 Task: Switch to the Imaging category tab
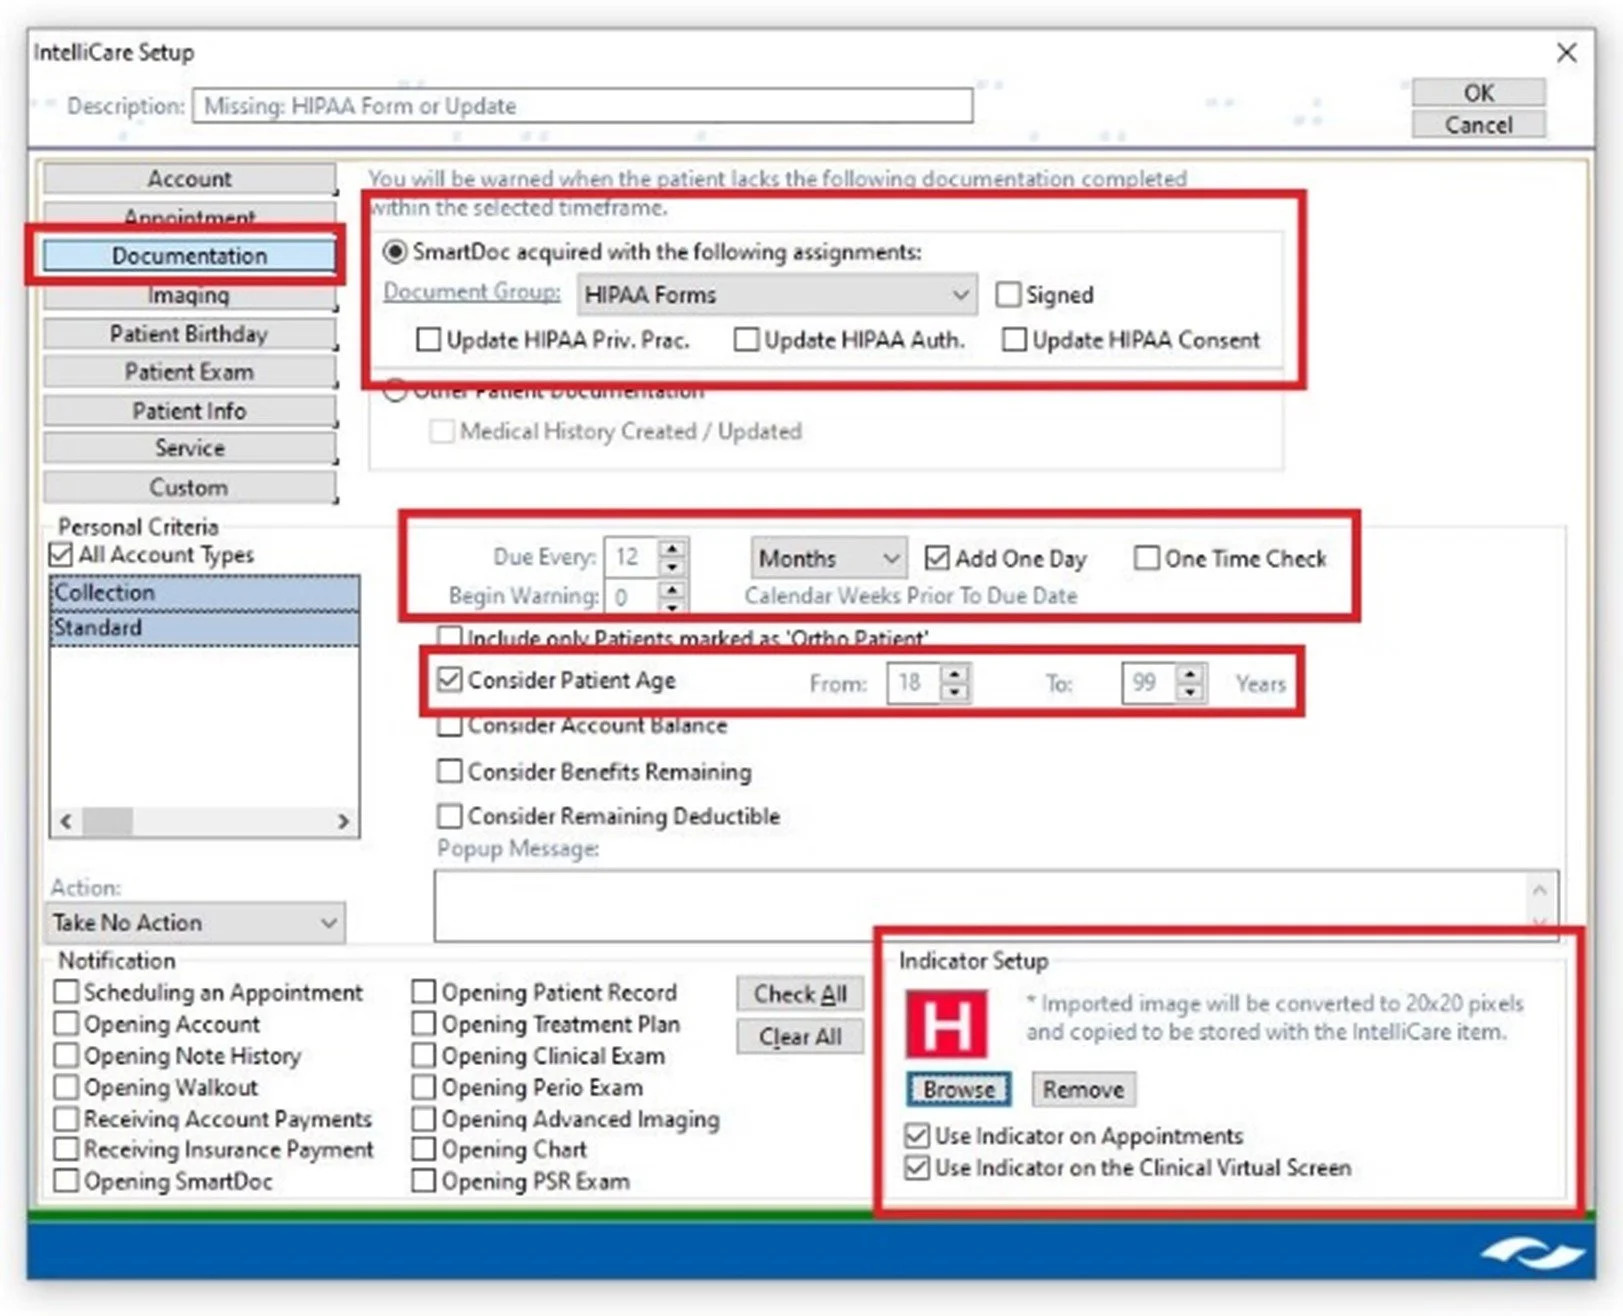pos(189,295)
